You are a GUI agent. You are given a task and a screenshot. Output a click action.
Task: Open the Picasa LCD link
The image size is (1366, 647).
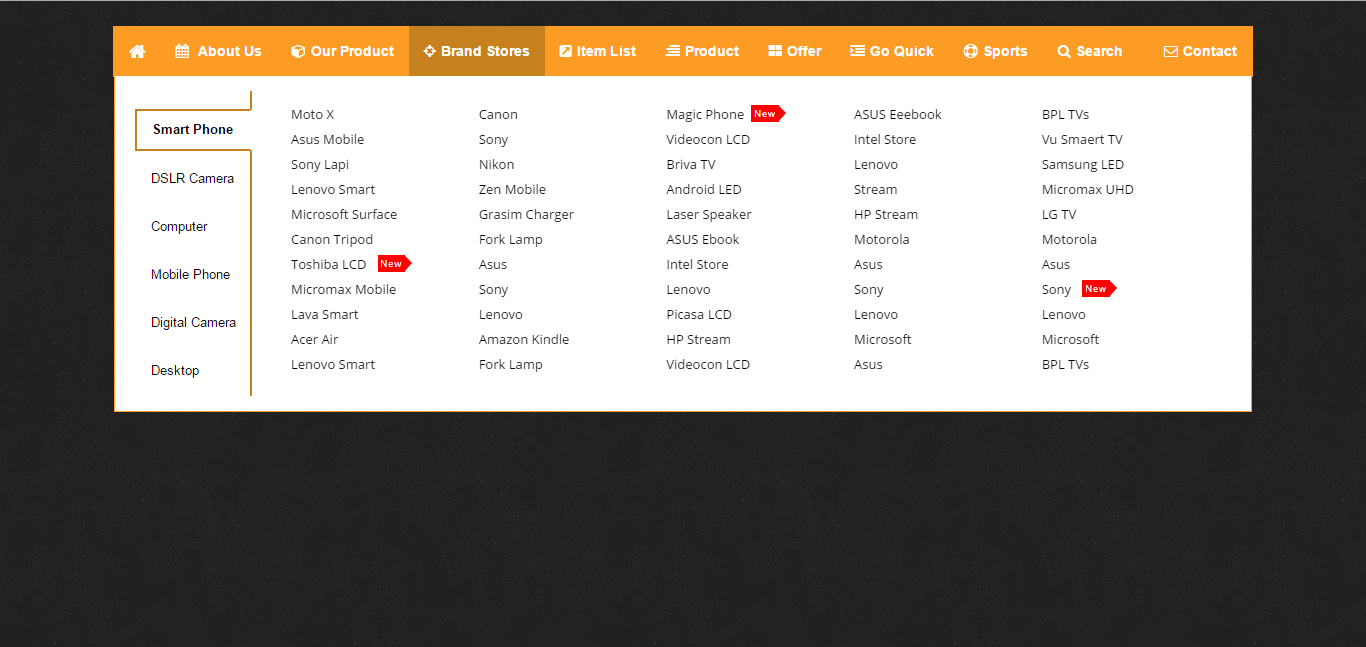[x=700, y=314]
